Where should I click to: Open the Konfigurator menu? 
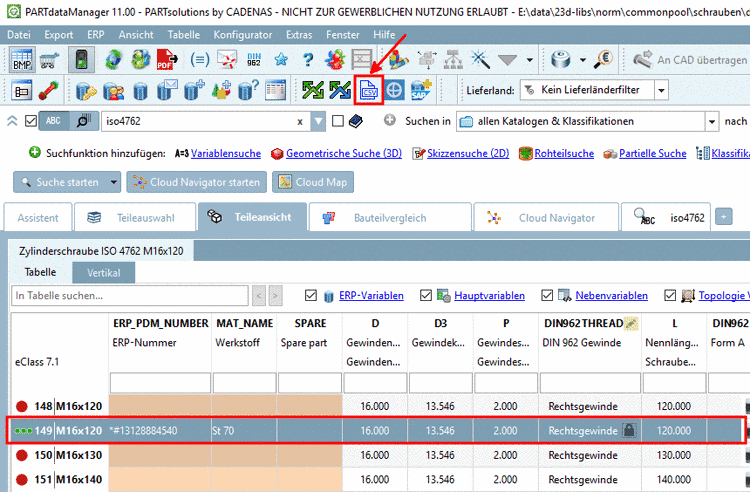tap(243, 35)
